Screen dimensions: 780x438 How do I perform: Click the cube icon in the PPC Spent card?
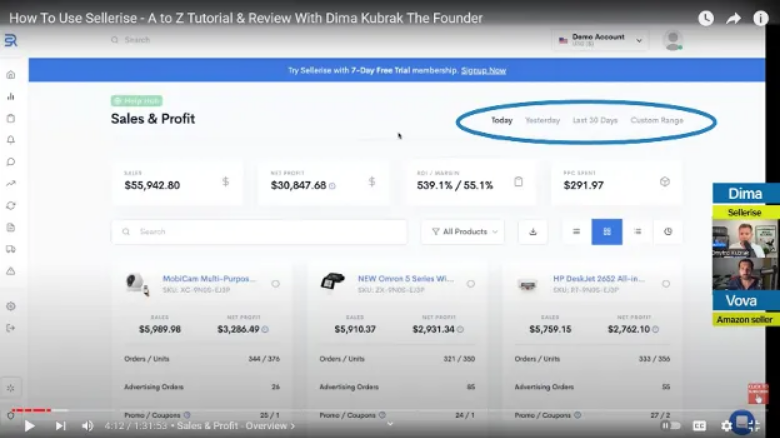point(665,182)
